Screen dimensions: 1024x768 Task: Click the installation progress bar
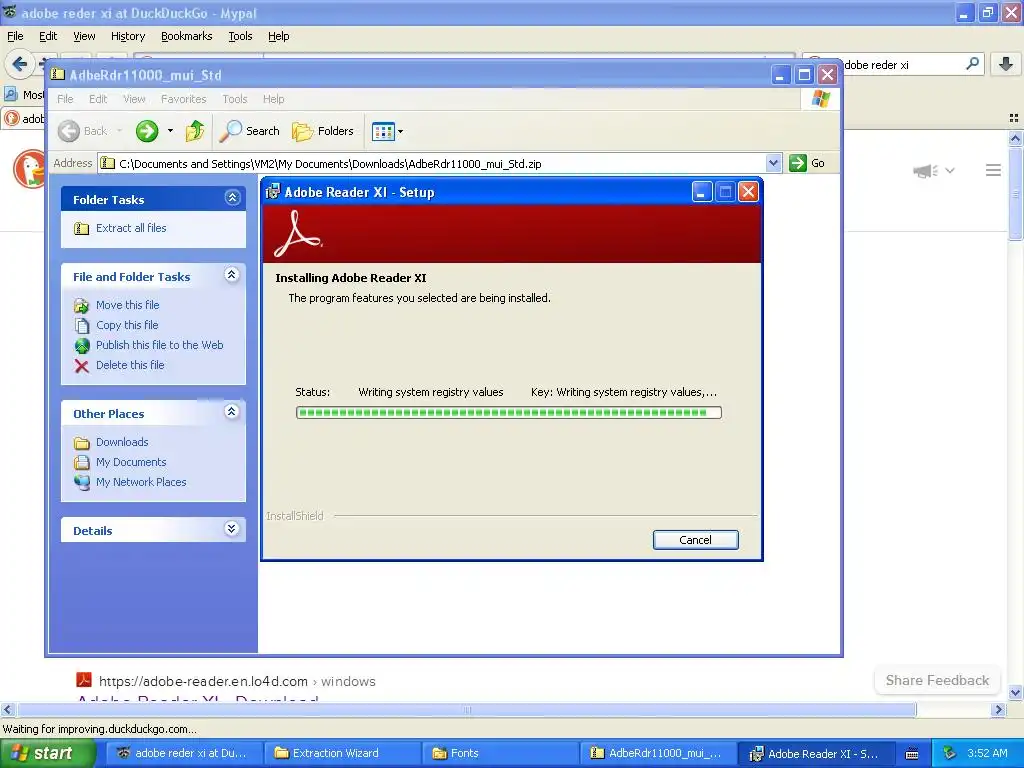click(x=509, y=413)
